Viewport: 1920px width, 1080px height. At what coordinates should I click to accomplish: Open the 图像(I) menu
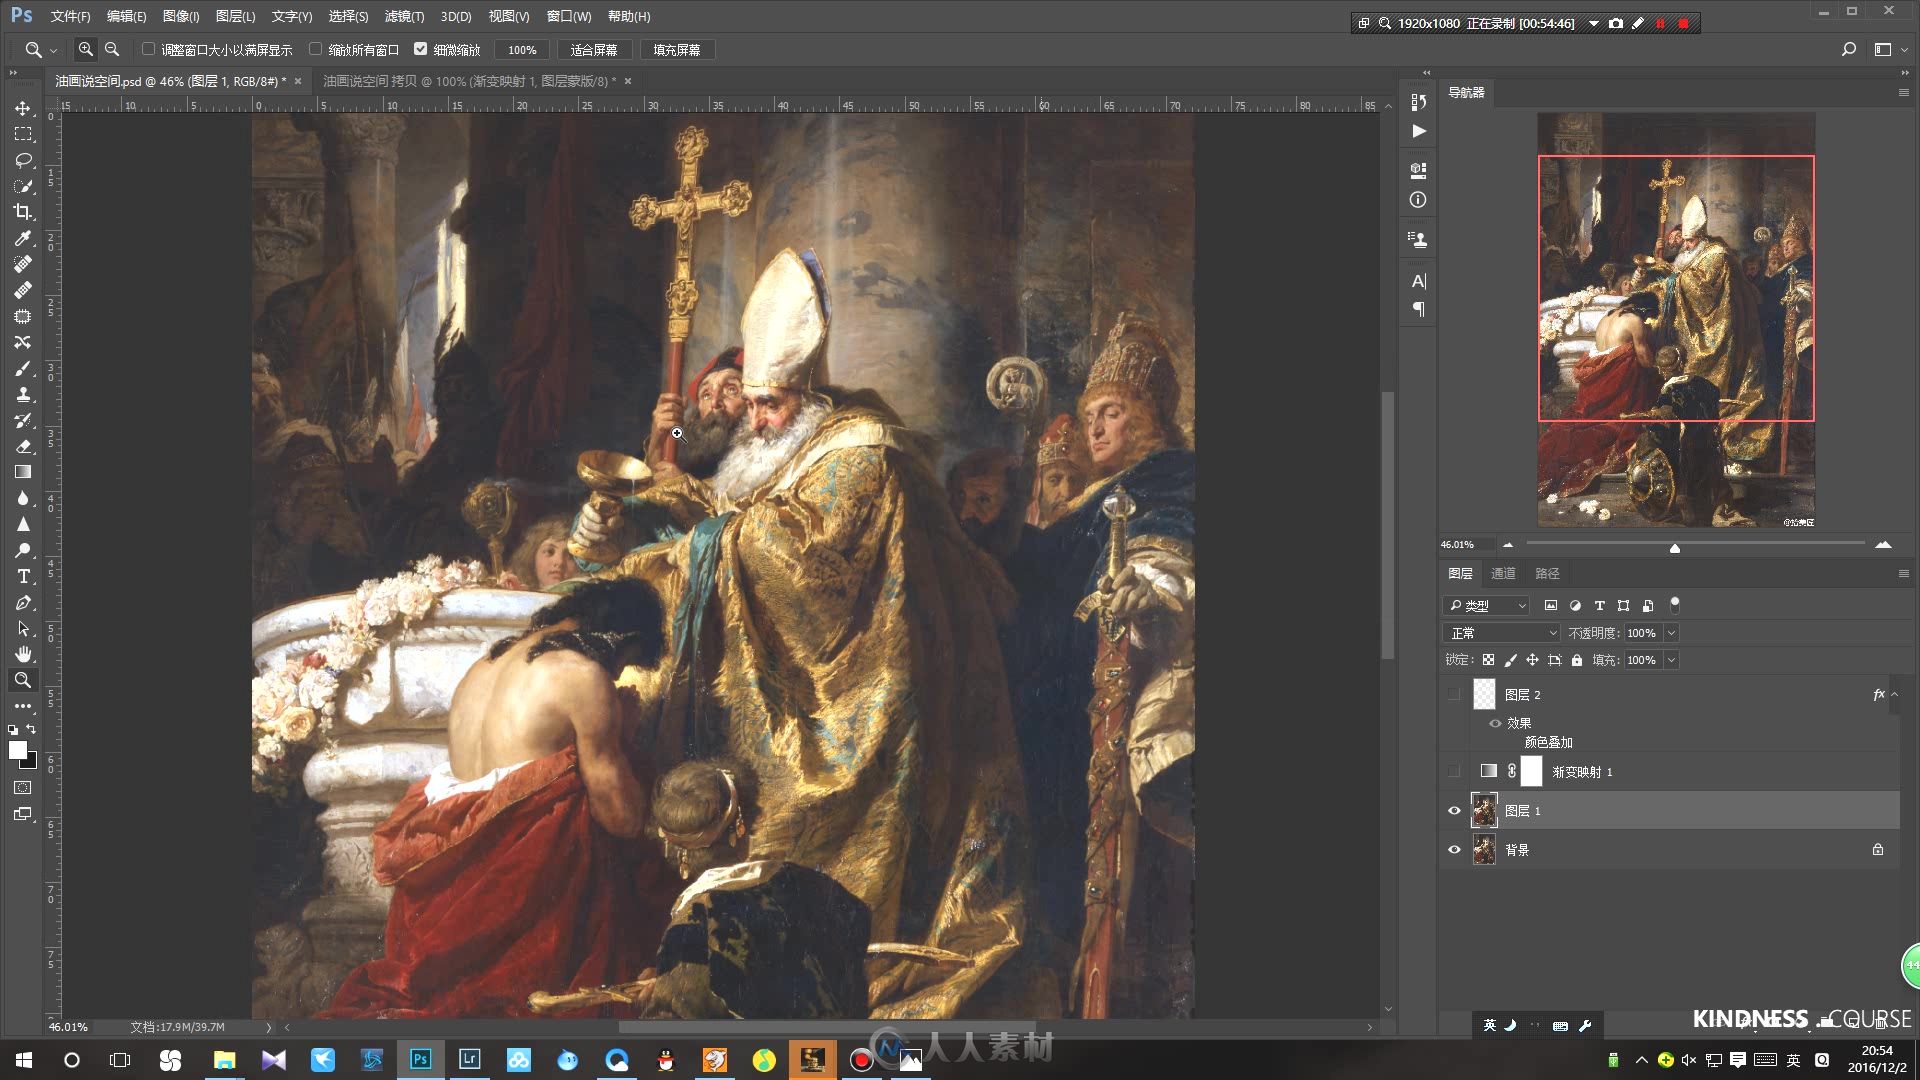click(x=181, y=16)
